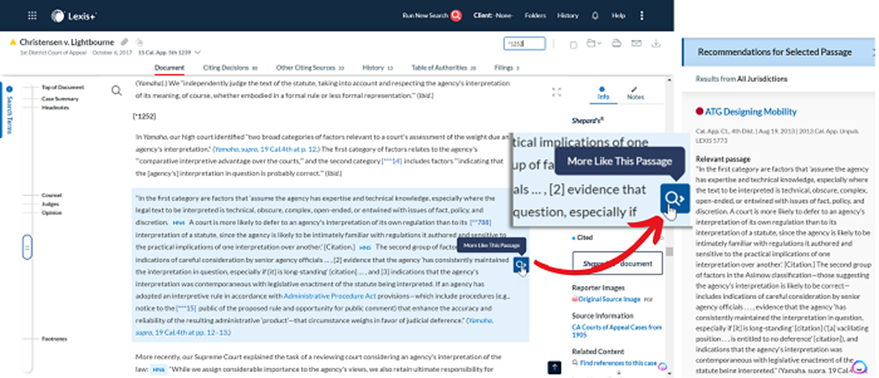Open Folders in the top bar
The height and width of the screenshot is (378, 879).
pos(535,16)
